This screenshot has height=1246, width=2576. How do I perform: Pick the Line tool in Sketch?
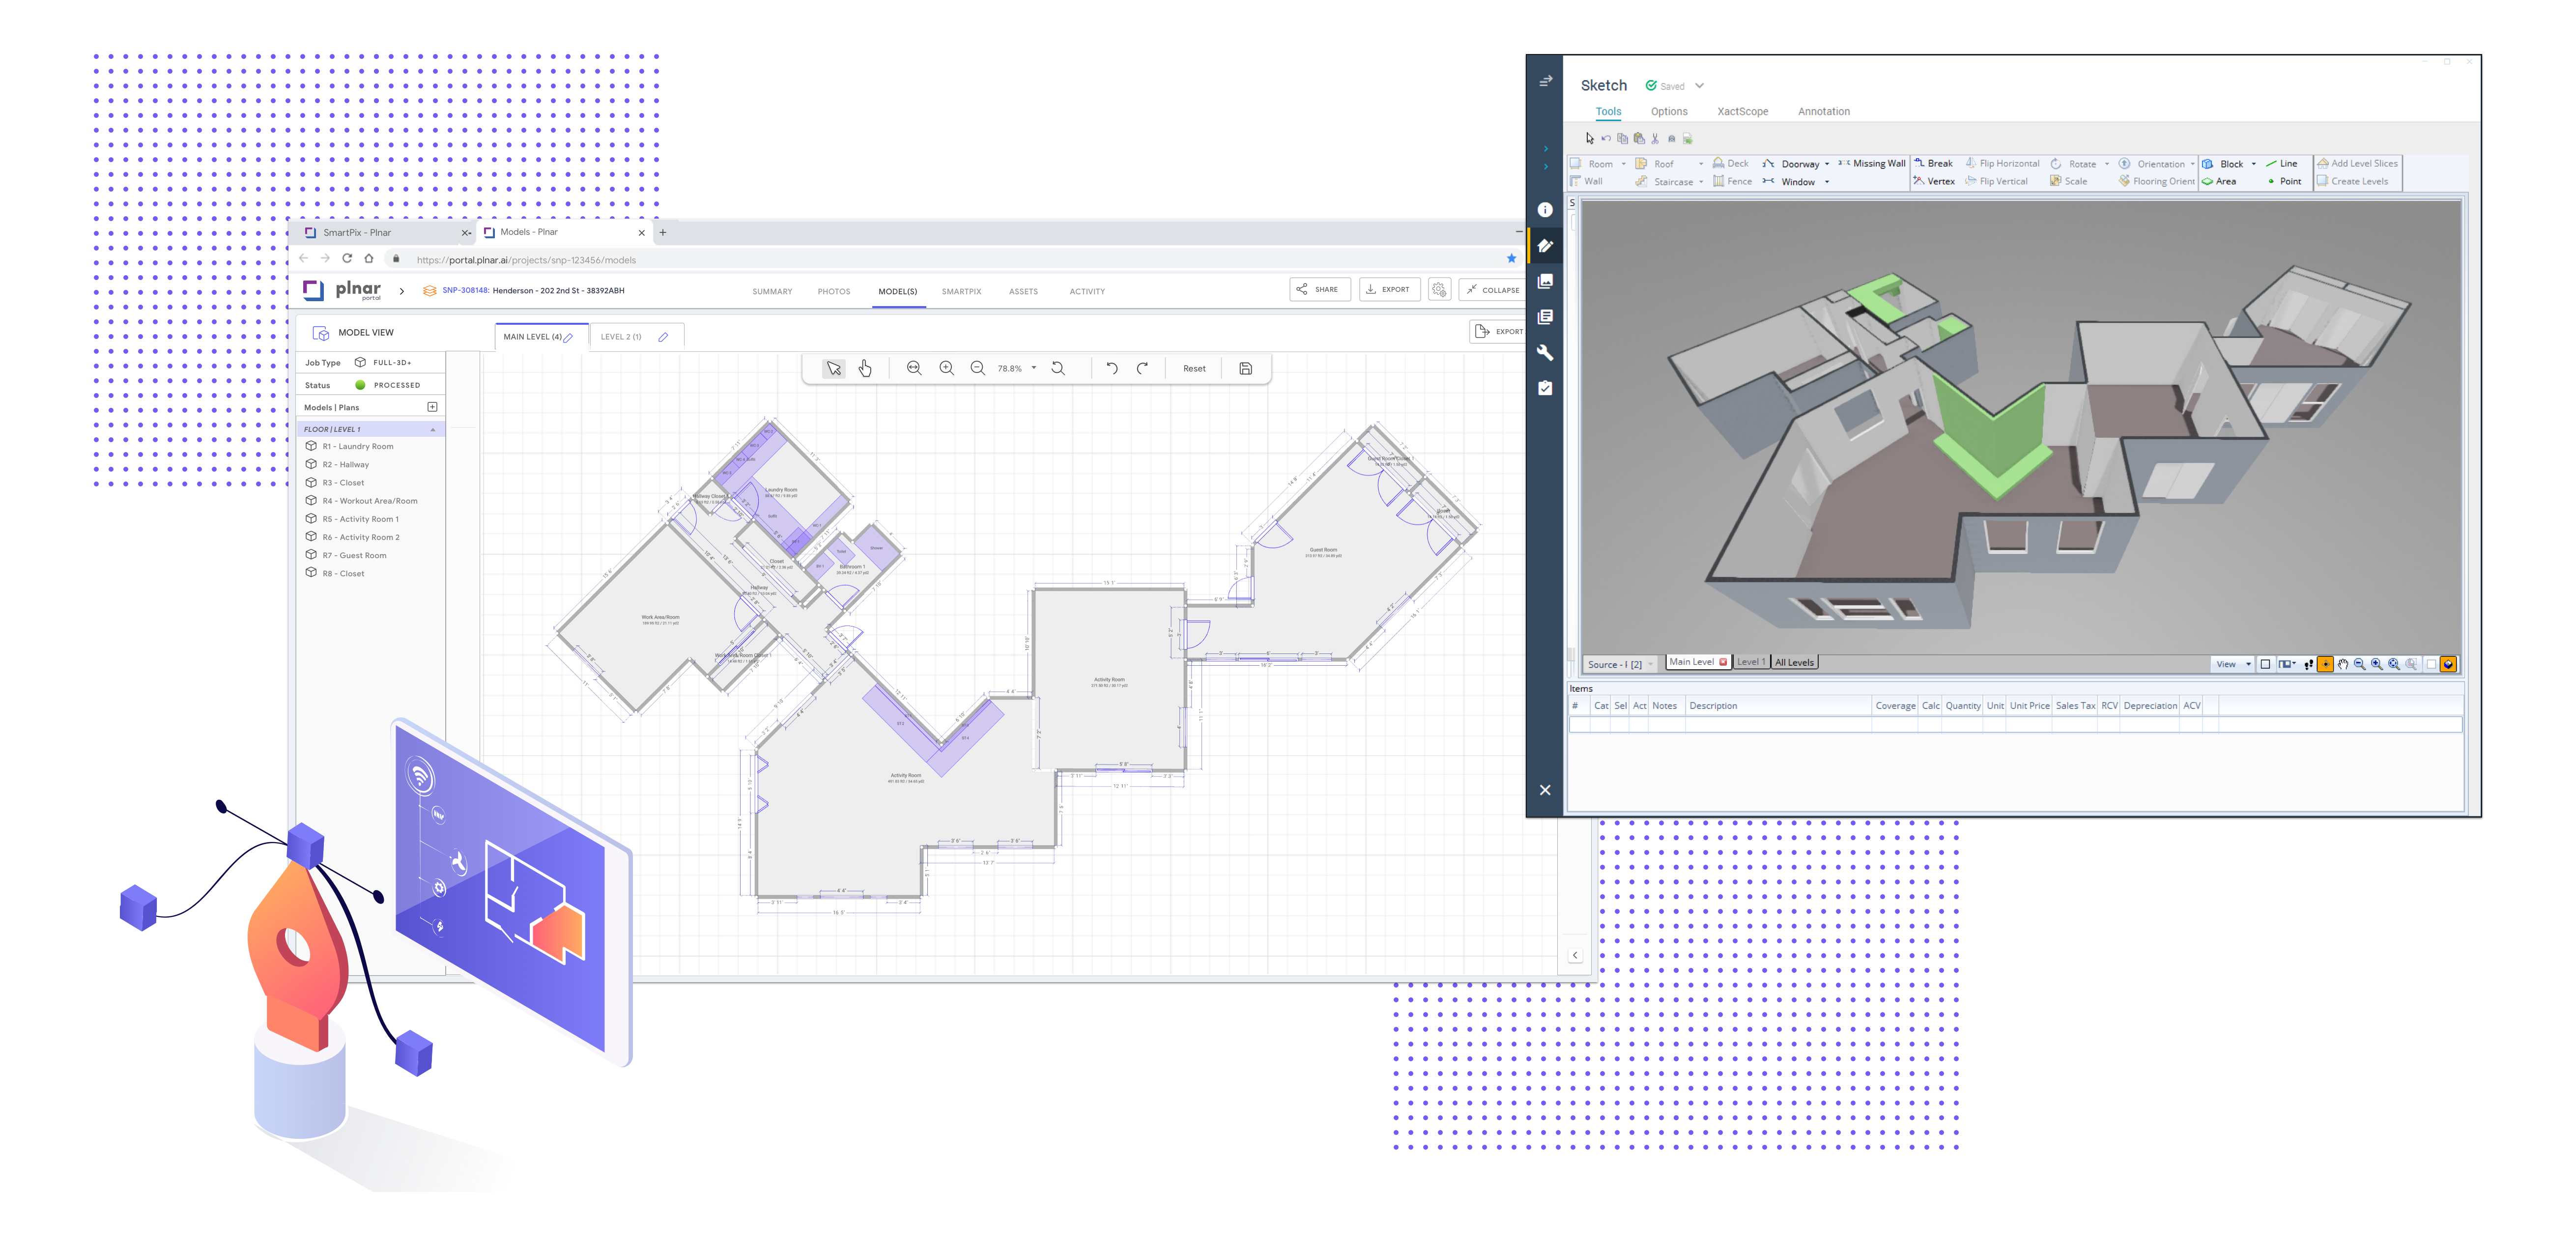(x=2283, y=163)
